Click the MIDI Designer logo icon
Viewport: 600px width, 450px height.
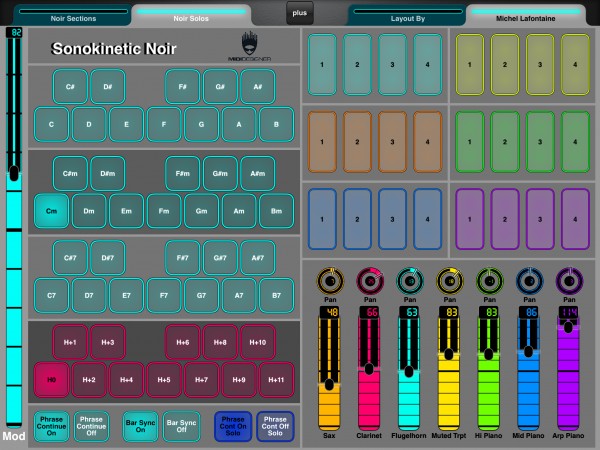[249, 46]
